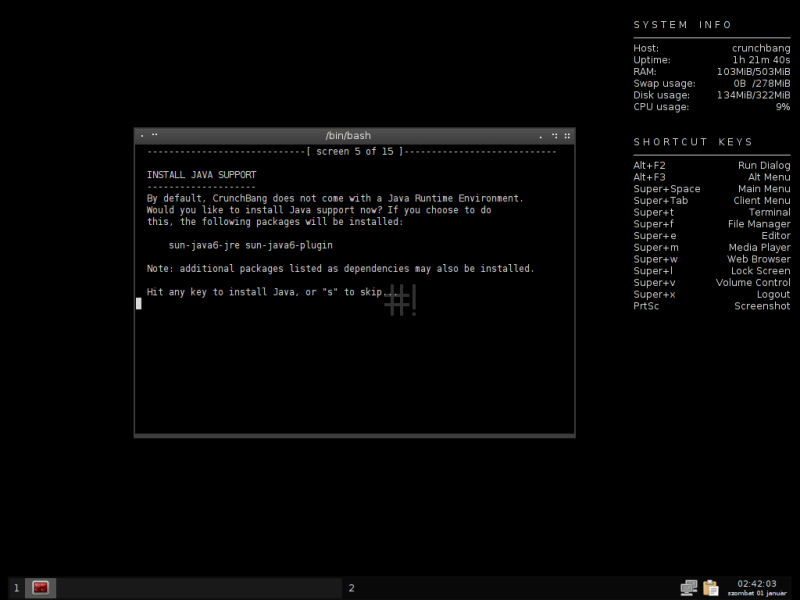Viewport: 800px width, 600px height.
Task: Click the "Run Dialog" shortcut description
Action: pos(764,165)
